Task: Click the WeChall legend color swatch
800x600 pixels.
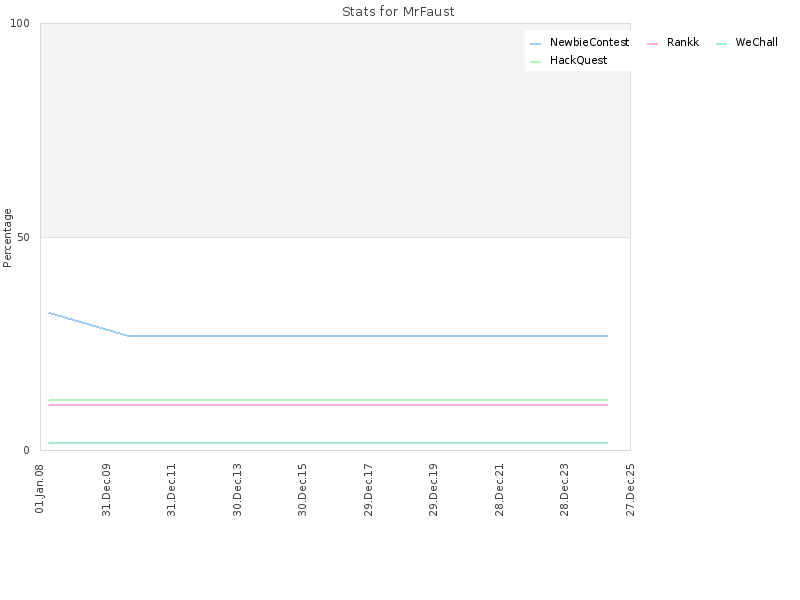Action: [x=721, y=44]
